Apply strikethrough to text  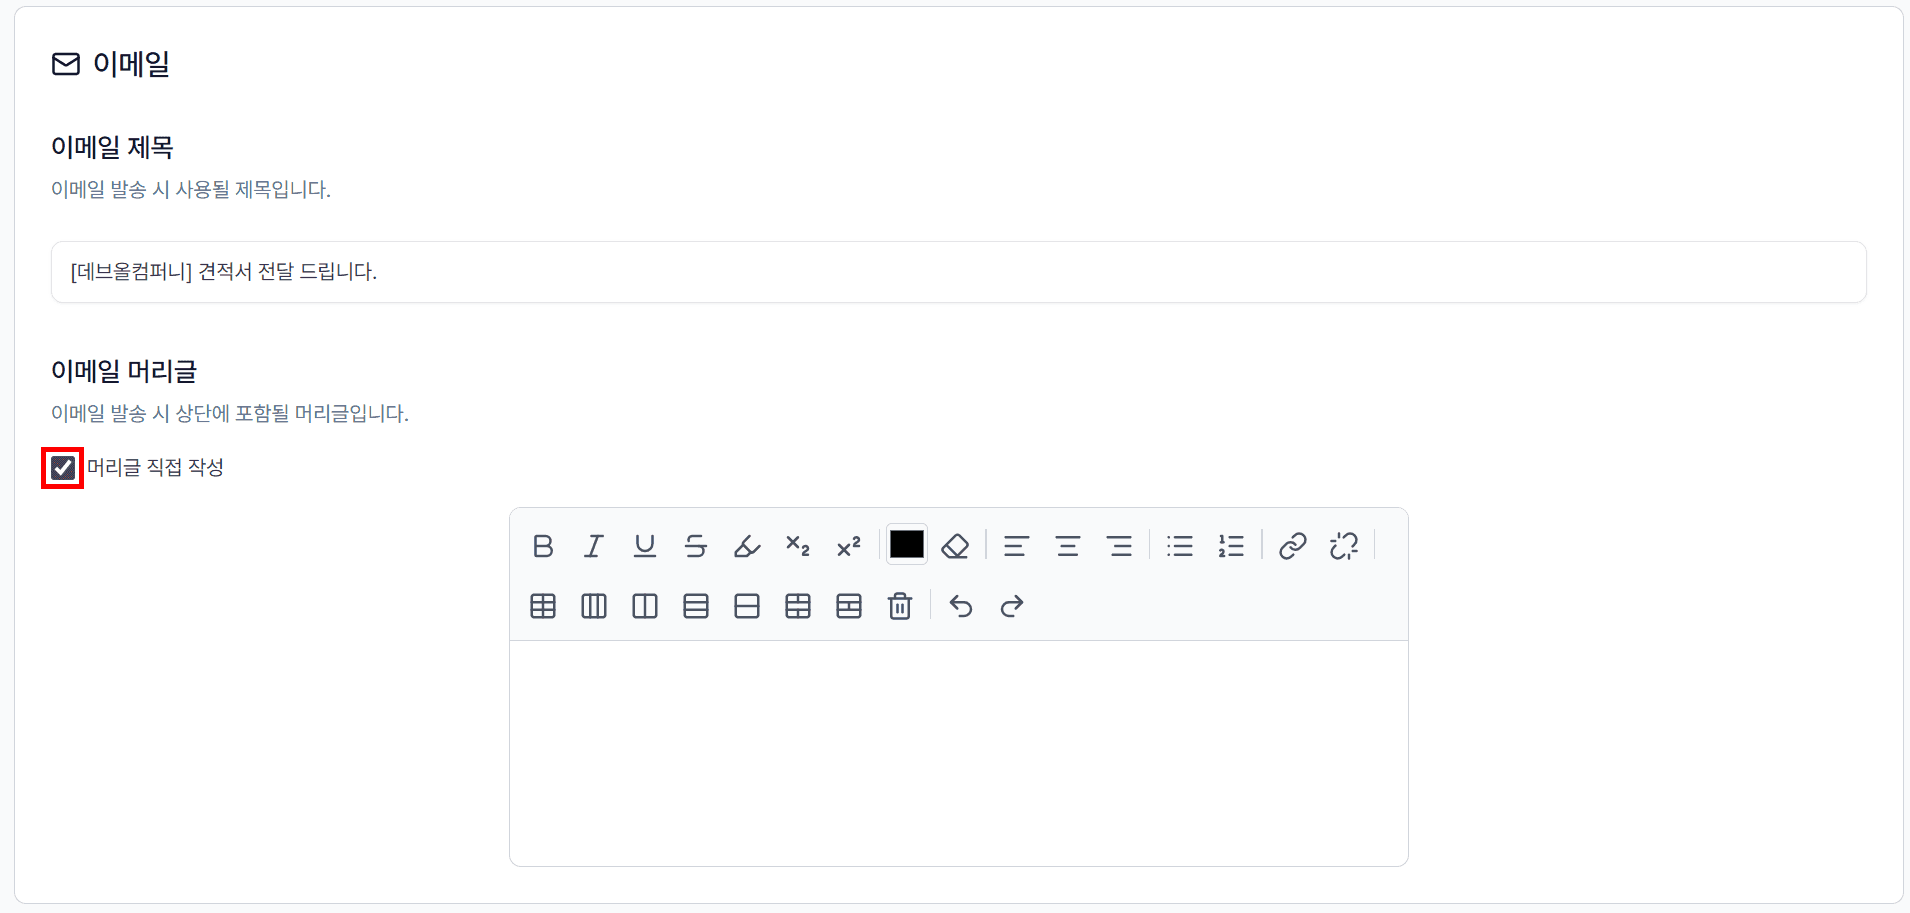pos(696,546)
